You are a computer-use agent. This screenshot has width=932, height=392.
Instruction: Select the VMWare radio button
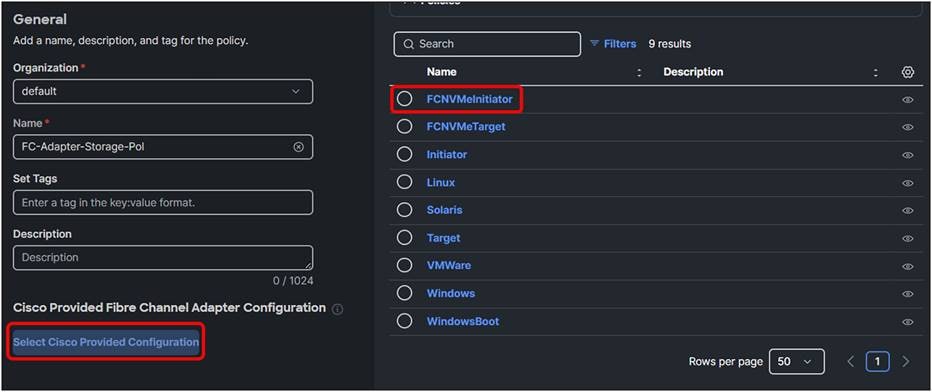[x=404, y=265]
